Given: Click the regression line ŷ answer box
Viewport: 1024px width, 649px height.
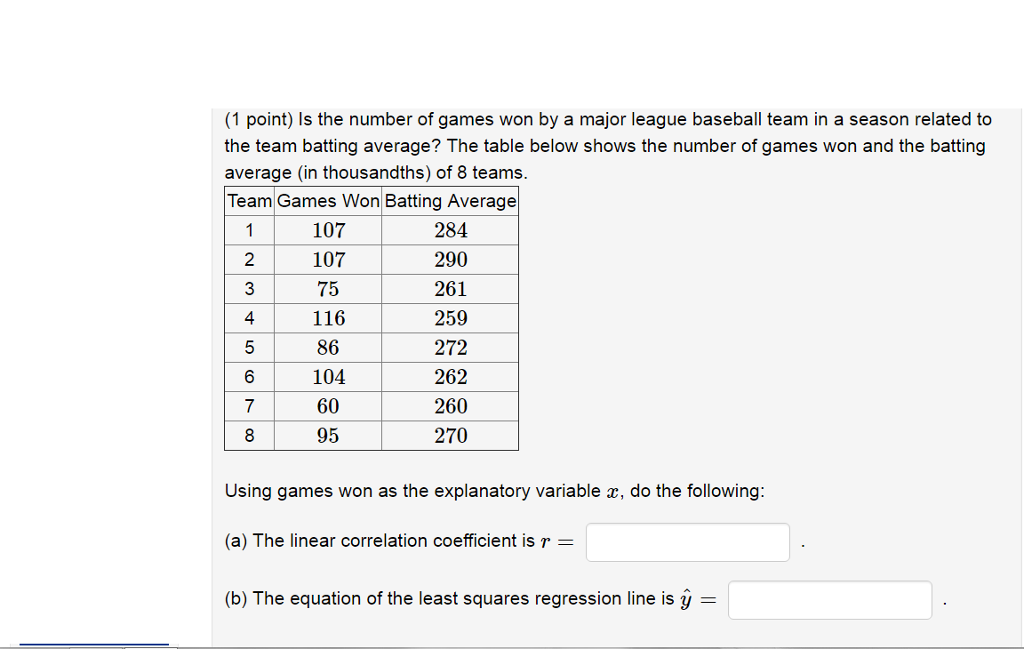Looking at the screenshot, I should pyautogui.click(x=830, y=600).
